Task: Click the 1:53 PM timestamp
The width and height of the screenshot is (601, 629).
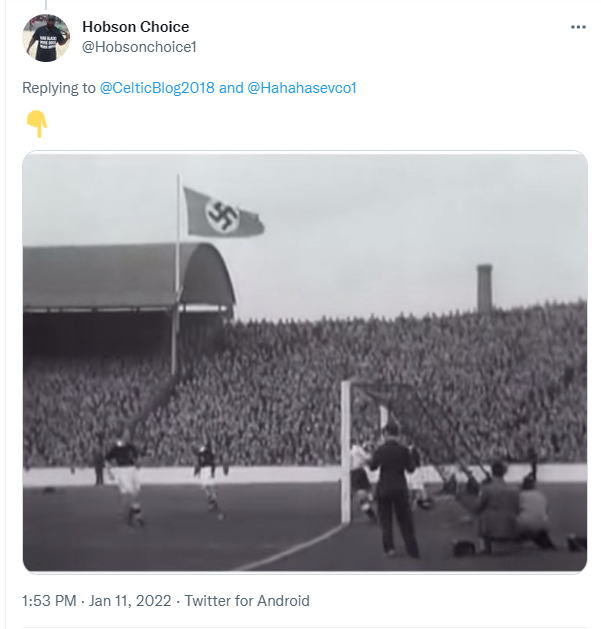Action: click(49, 601)
